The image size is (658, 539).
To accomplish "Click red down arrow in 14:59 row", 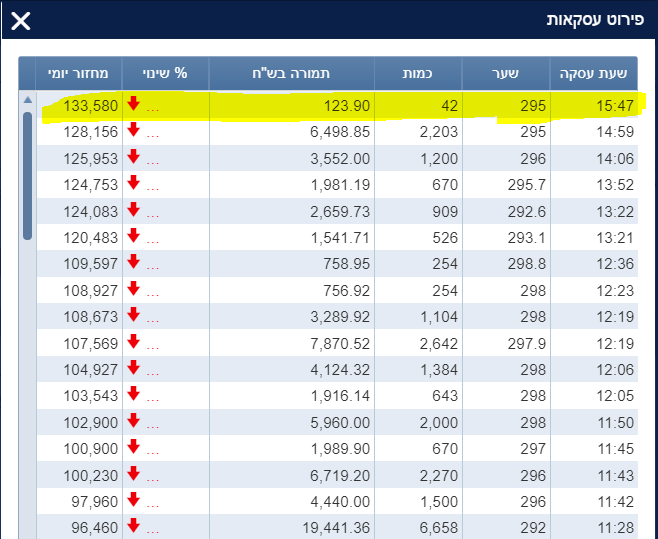I will point(133,131).
